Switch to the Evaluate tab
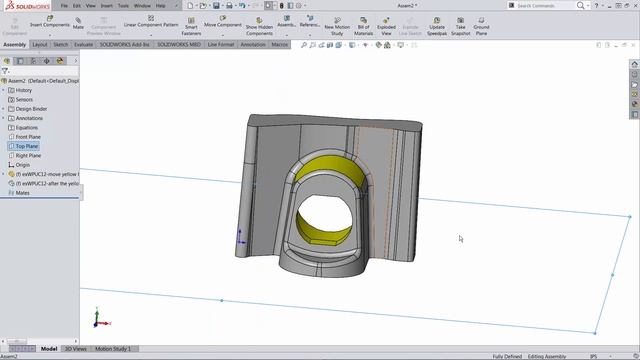640x360 pixels. coord(84,44)
